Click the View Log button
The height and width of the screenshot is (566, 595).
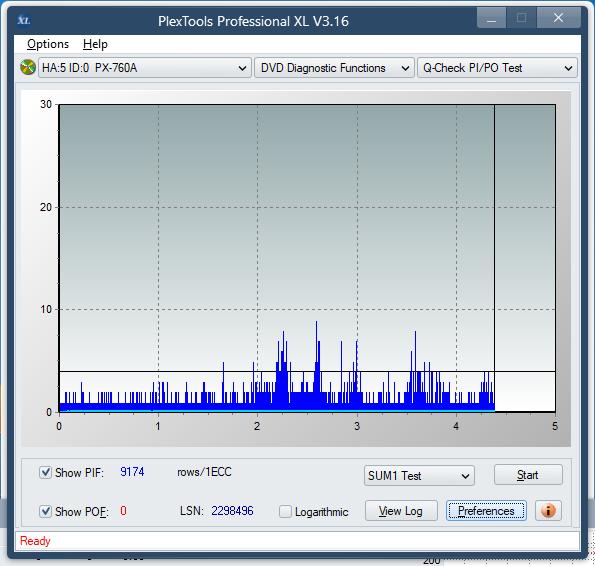[401, 511]
